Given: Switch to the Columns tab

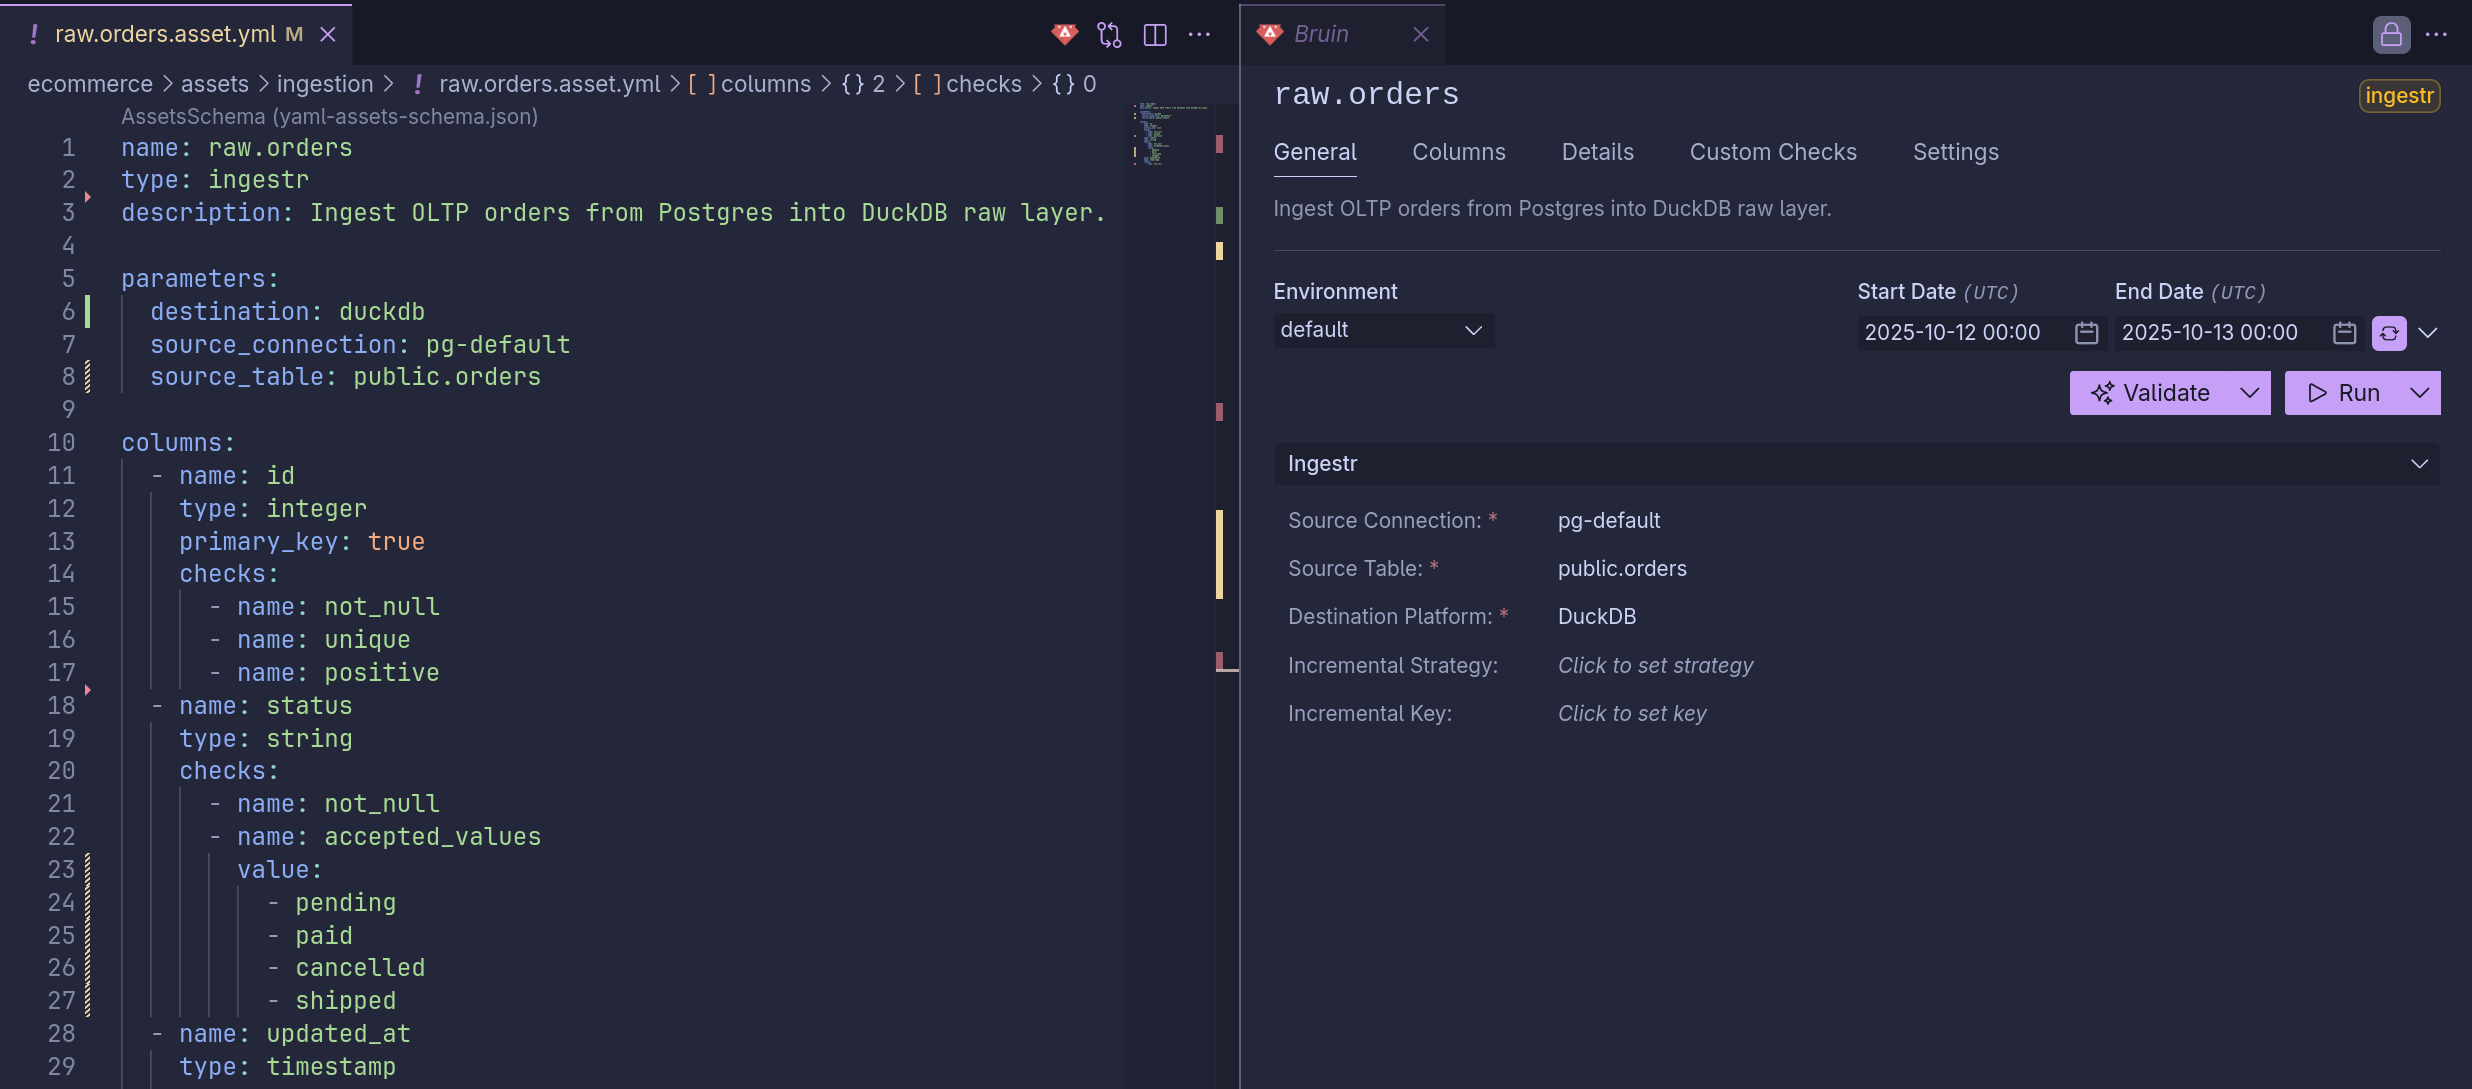Looking at the screenshot, I should click(x=1458, y=152).
